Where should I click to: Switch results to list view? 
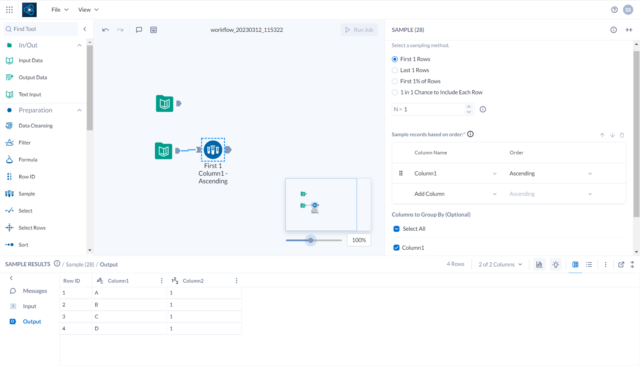(589, 264)
